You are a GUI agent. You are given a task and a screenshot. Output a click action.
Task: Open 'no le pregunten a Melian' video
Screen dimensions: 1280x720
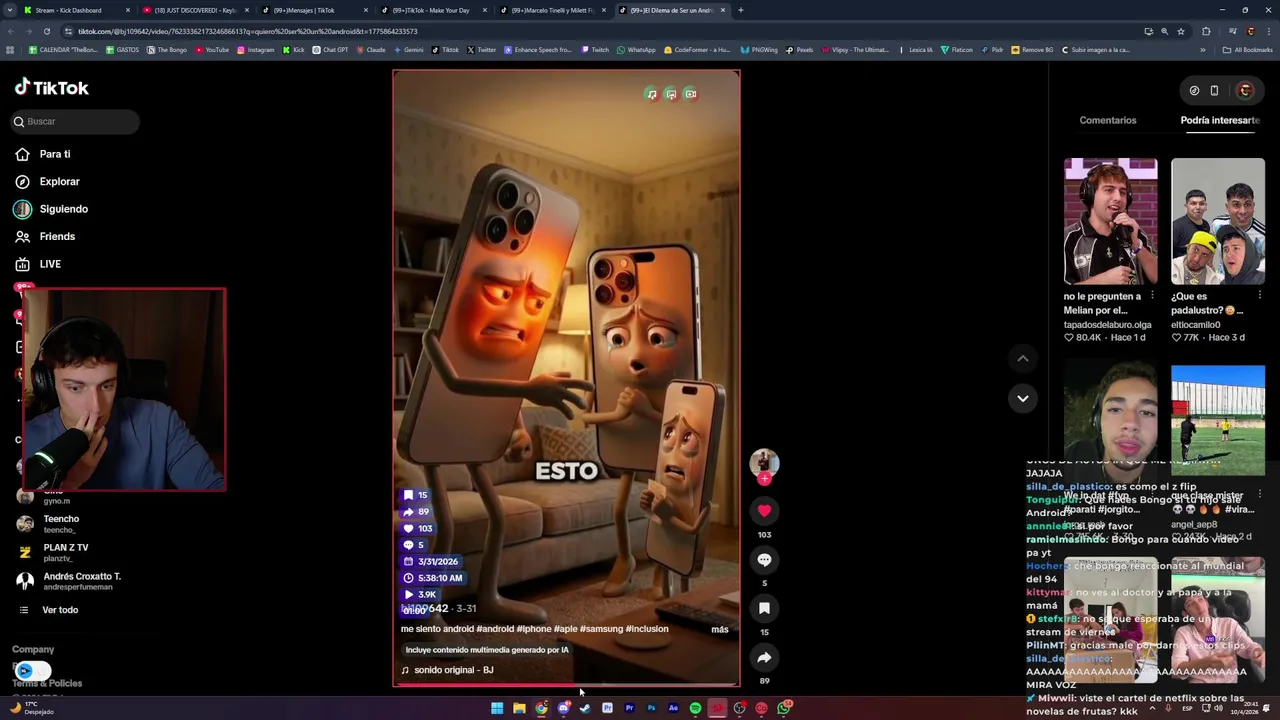point(1111,221)
